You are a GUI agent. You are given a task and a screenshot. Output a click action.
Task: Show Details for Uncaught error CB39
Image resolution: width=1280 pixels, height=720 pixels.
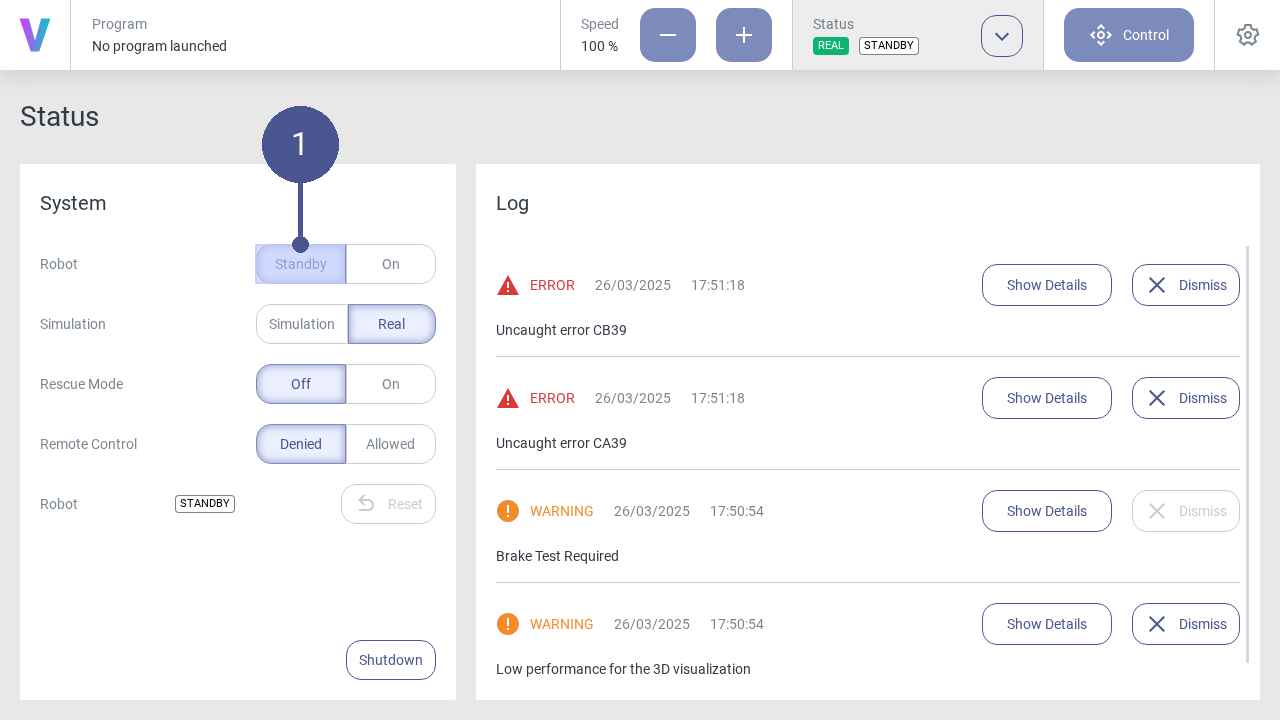coord(1046,285)
